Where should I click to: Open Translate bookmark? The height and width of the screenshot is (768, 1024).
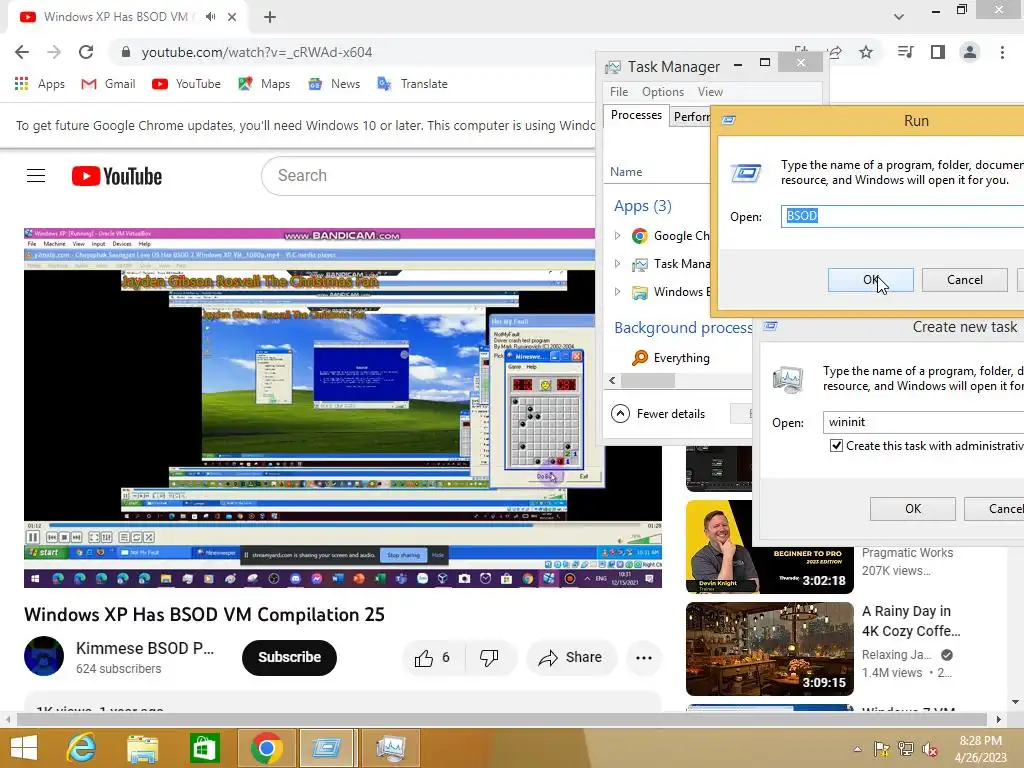point(413,84)
